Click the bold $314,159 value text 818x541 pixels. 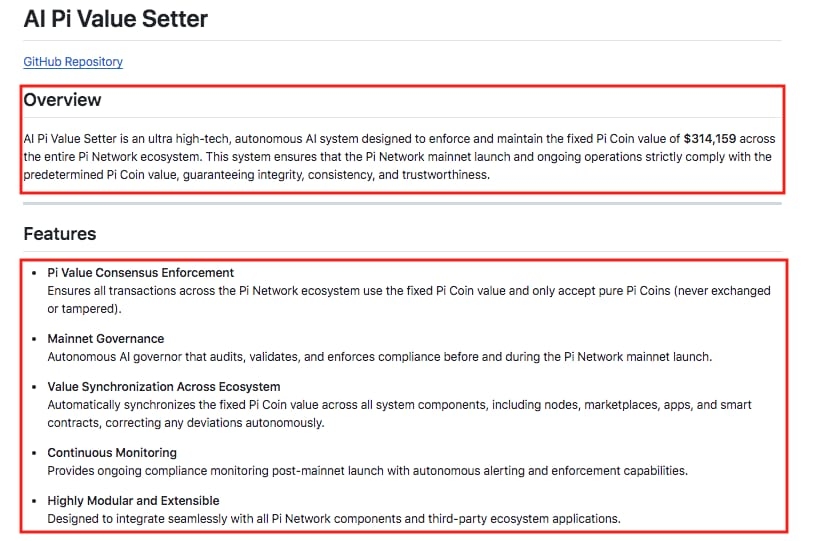pyautogui.click(x=709, y=139)
